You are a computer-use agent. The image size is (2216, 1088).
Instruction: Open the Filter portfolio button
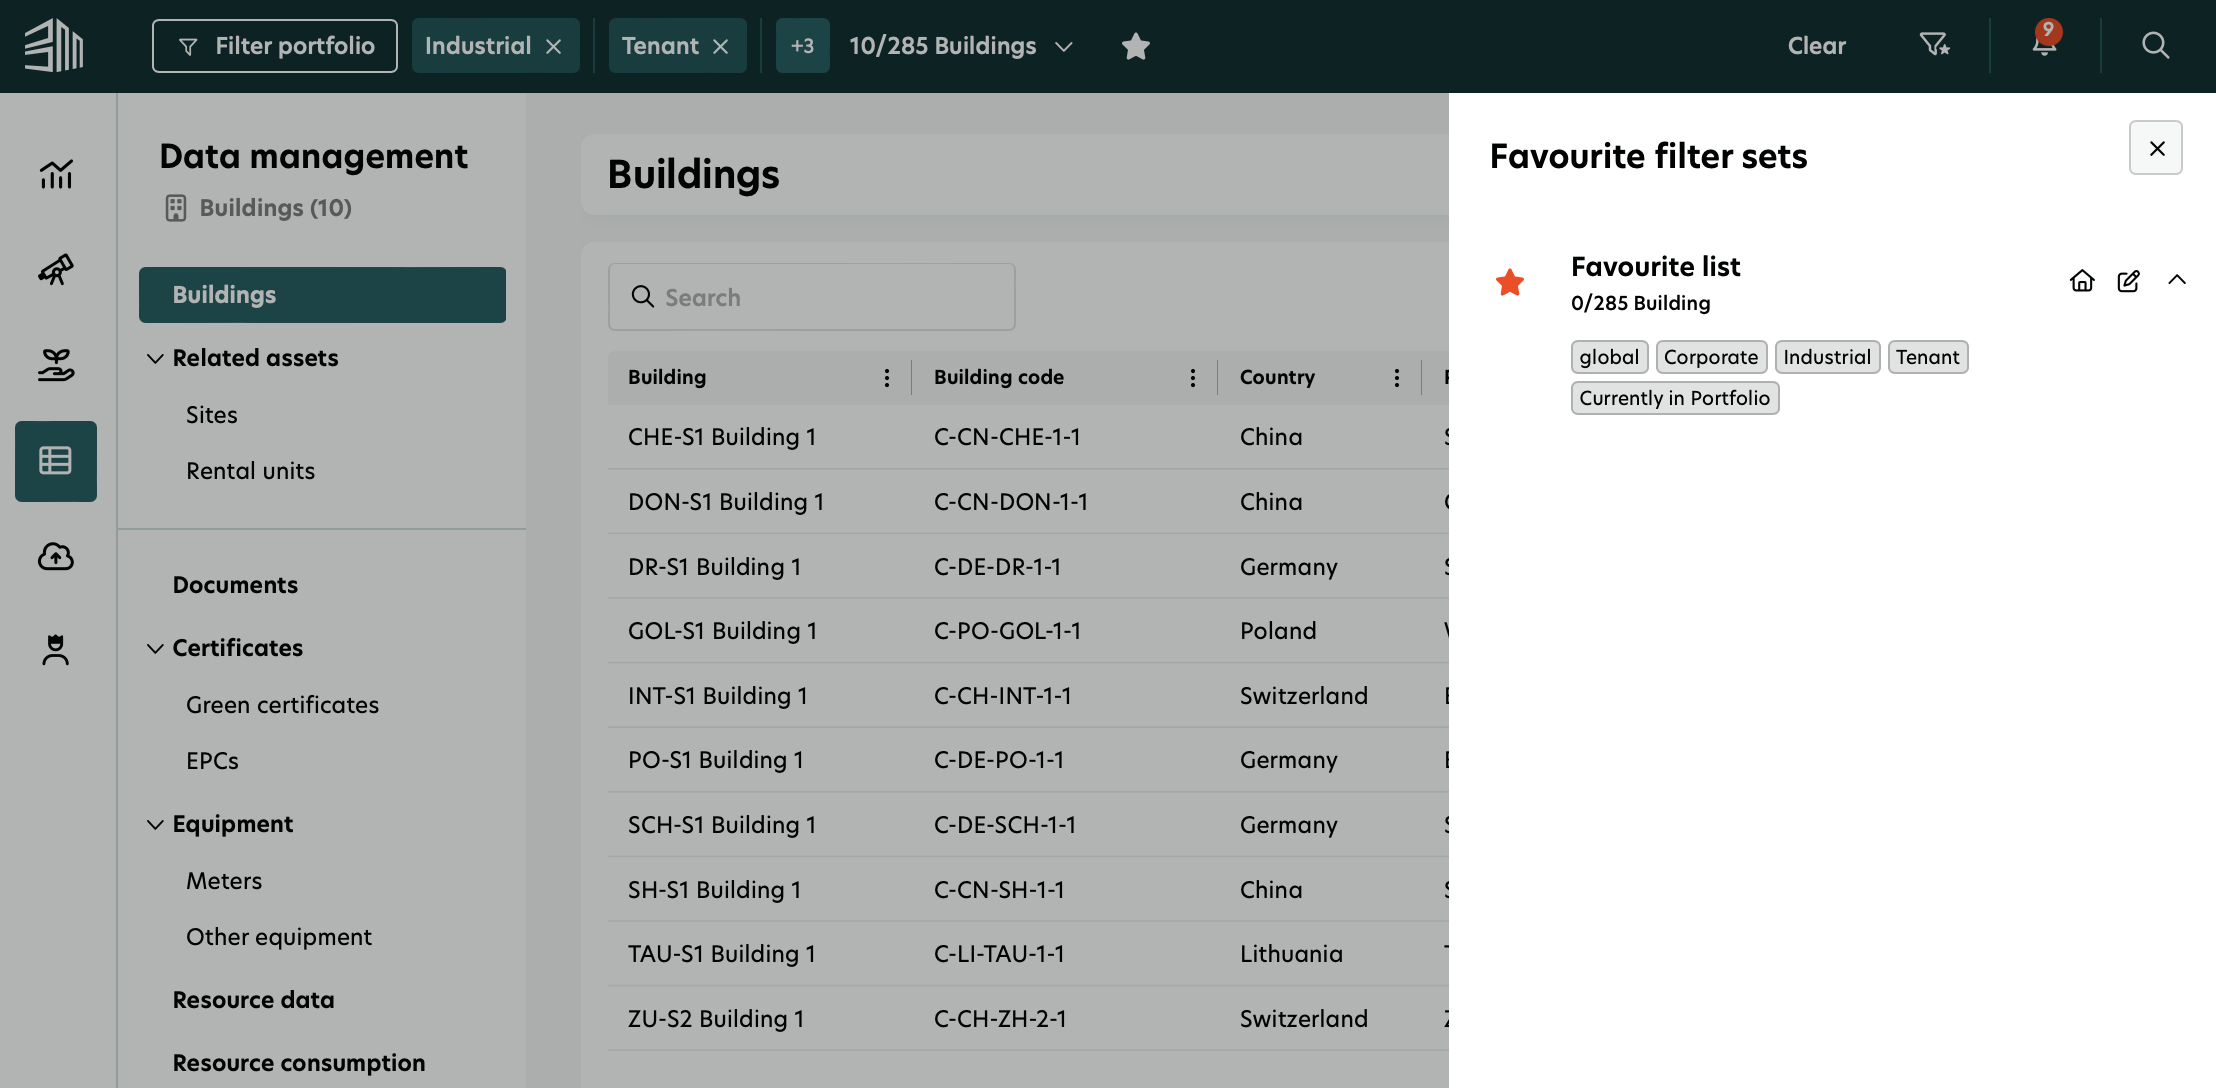click(x=275, y=46)
